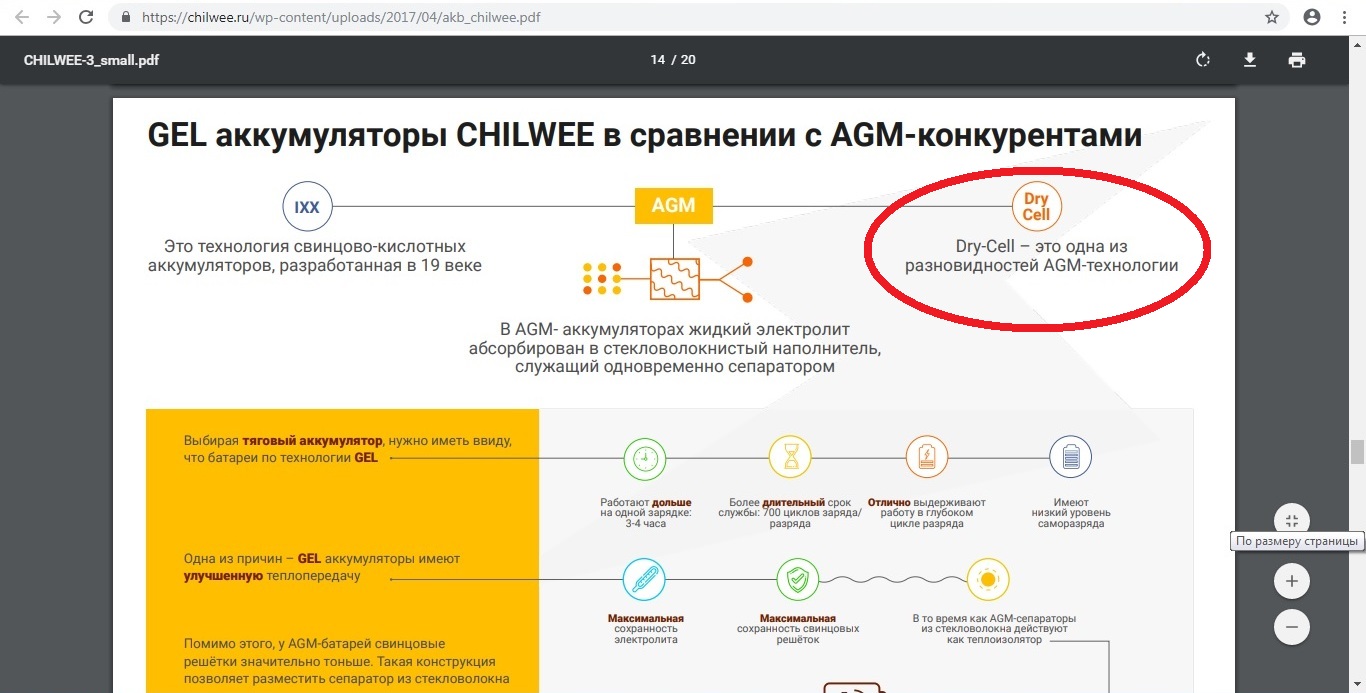Click text 'Имеют низкий уровень саморазряда'

[x=1071, y=513]
